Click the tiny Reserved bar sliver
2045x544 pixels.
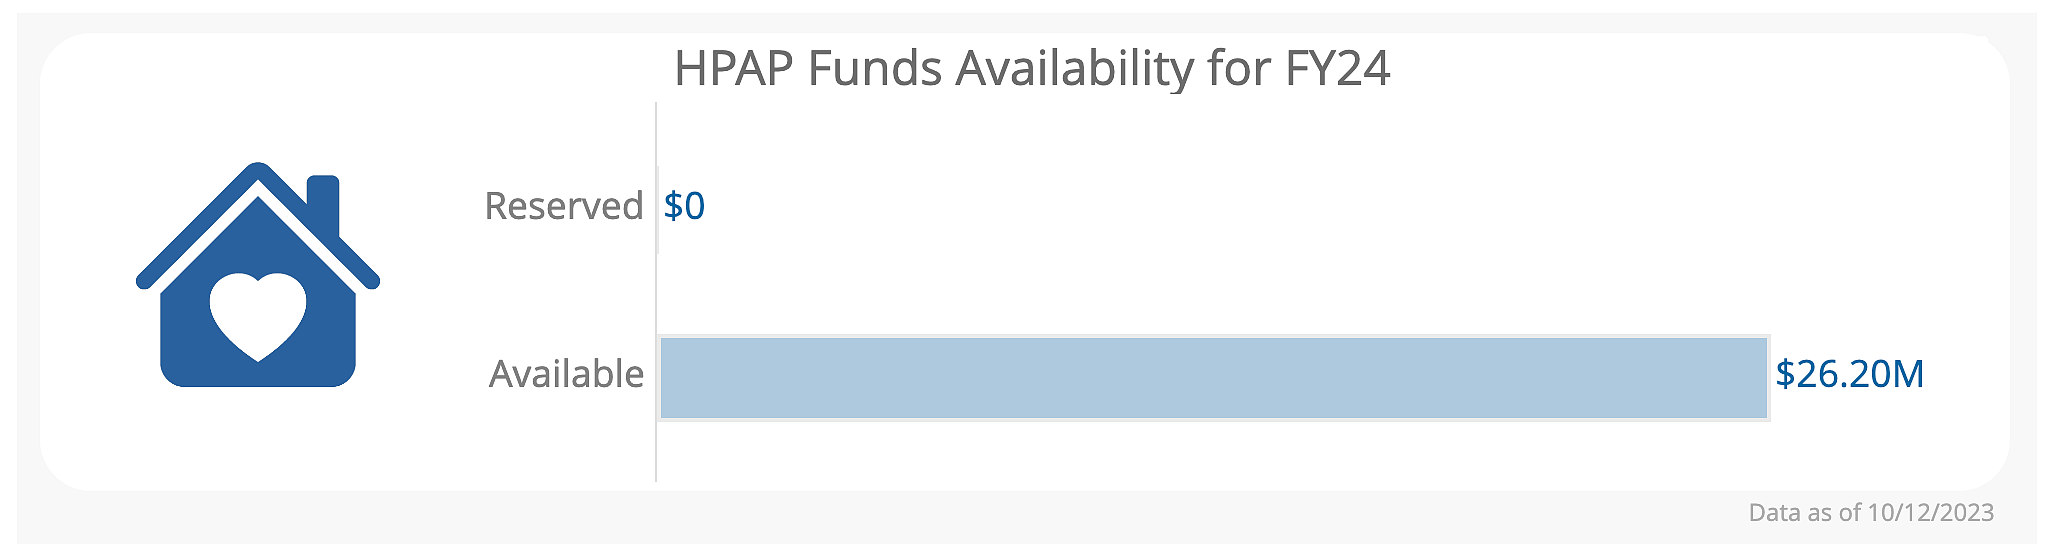(x=658, y=208)
